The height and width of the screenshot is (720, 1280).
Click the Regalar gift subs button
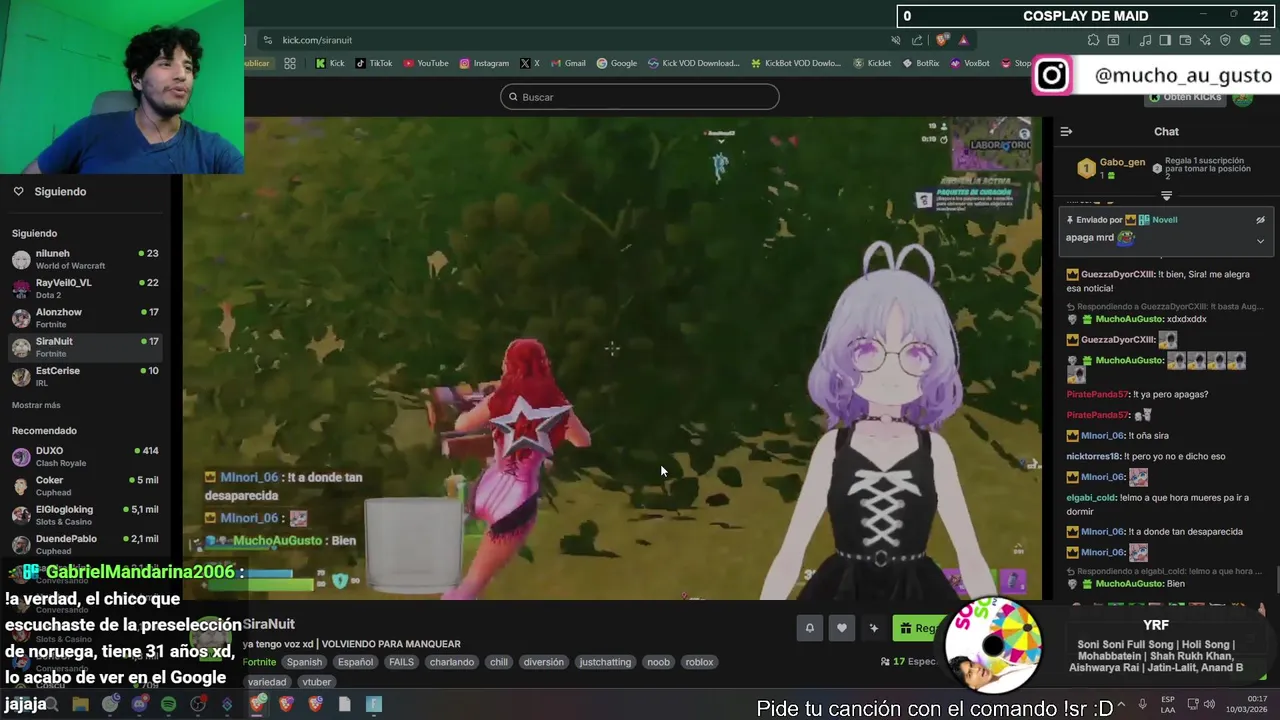pos(918,628)
